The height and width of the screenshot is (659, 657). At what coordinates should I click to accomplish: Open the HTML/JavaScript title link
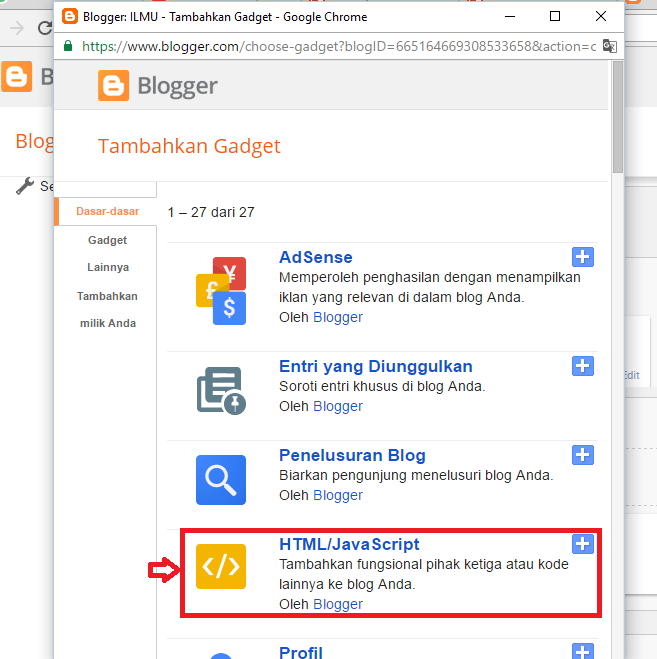(x=349, y=545)
